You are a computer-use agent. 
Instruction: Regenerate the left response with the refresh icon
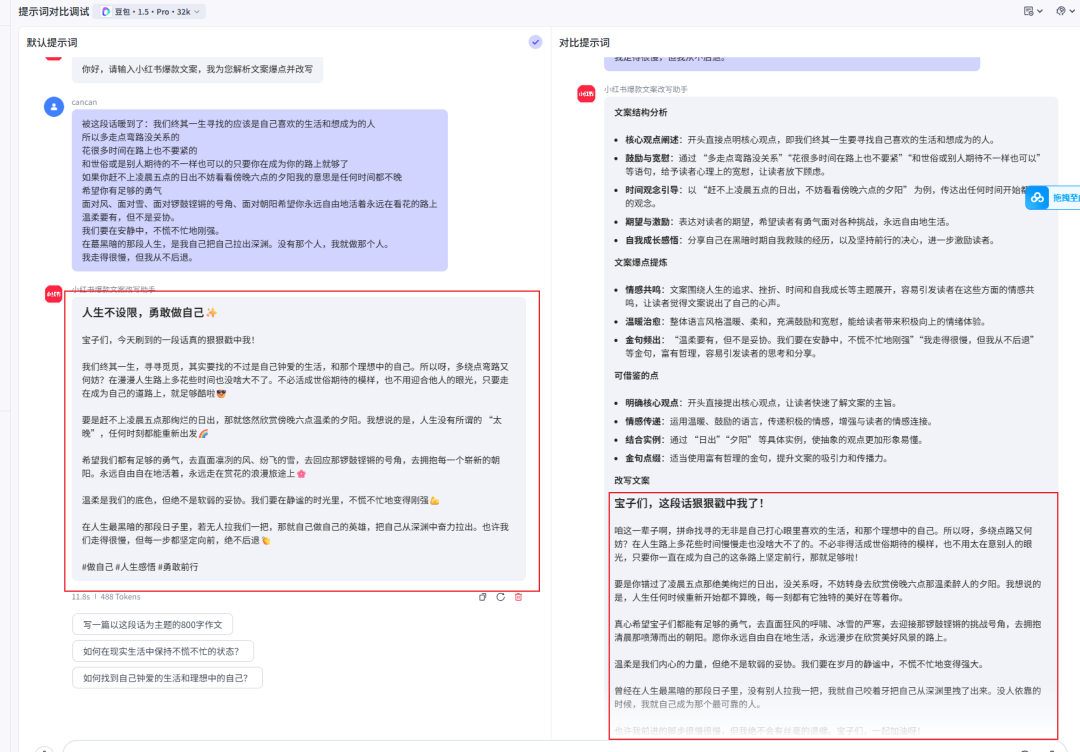pyautogui.click(x=501, y=597)
